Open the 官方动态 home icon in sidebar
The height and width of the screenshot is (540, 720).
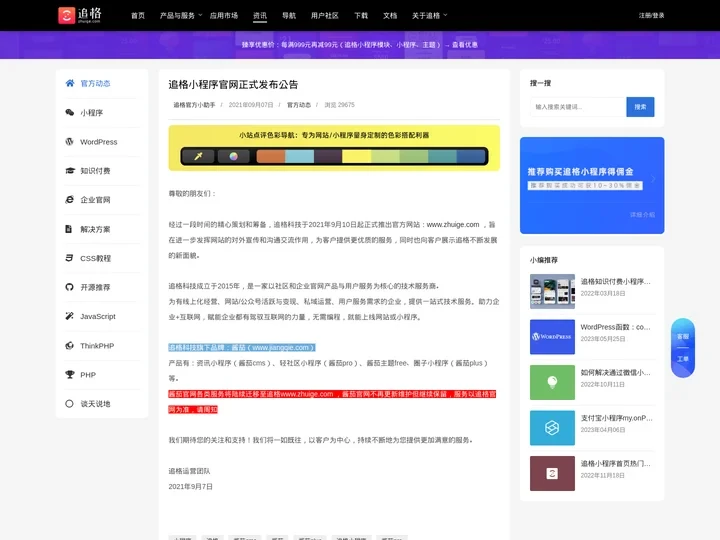point(70,83)
